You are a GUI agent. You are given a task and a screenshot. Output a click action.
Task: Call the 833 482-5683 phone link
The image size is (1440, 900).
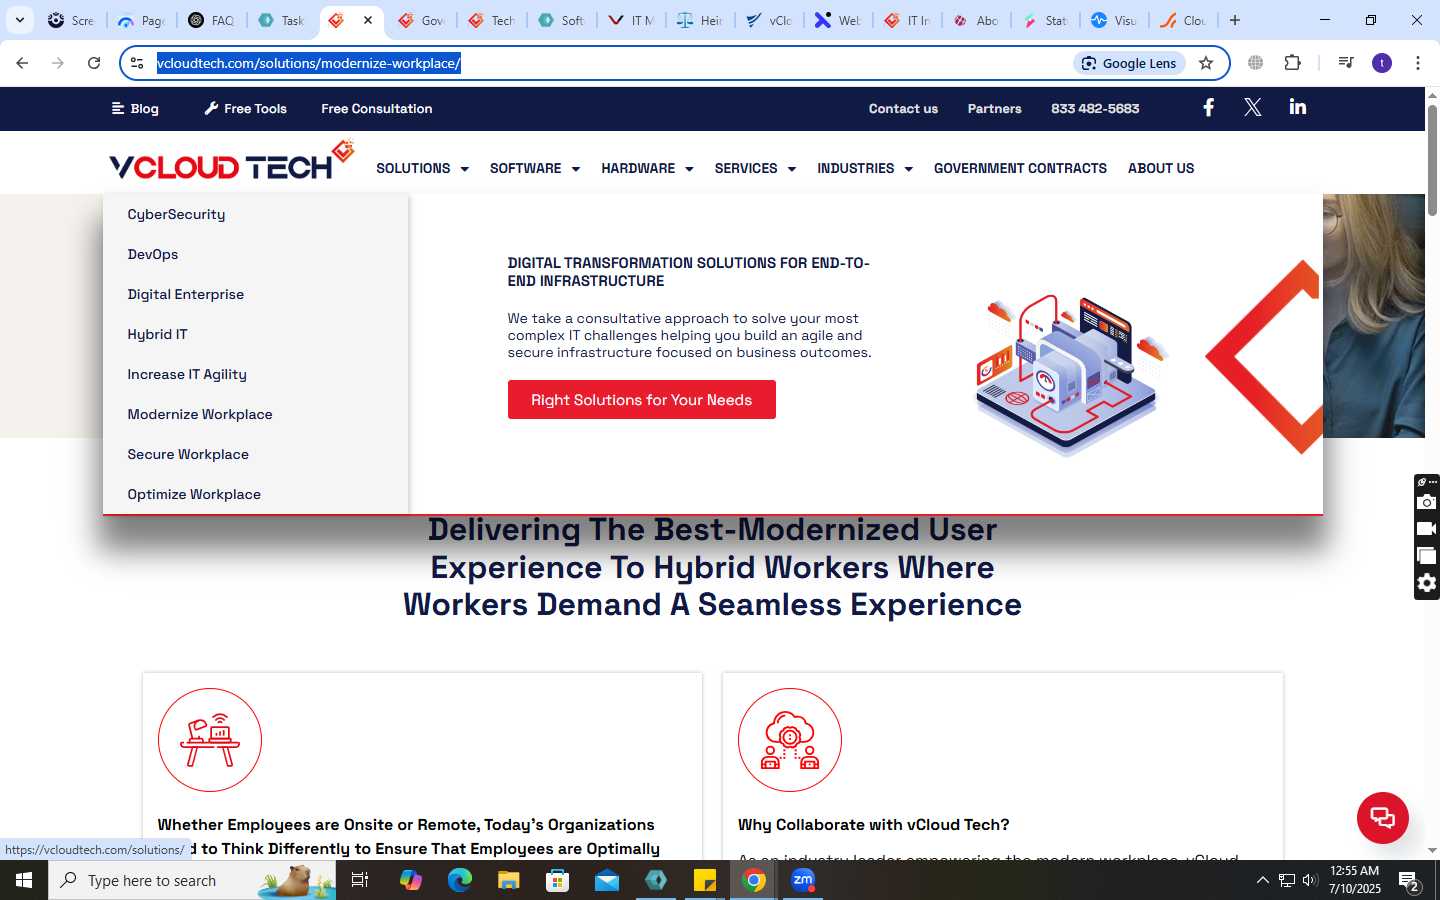tap(1095, 108)
